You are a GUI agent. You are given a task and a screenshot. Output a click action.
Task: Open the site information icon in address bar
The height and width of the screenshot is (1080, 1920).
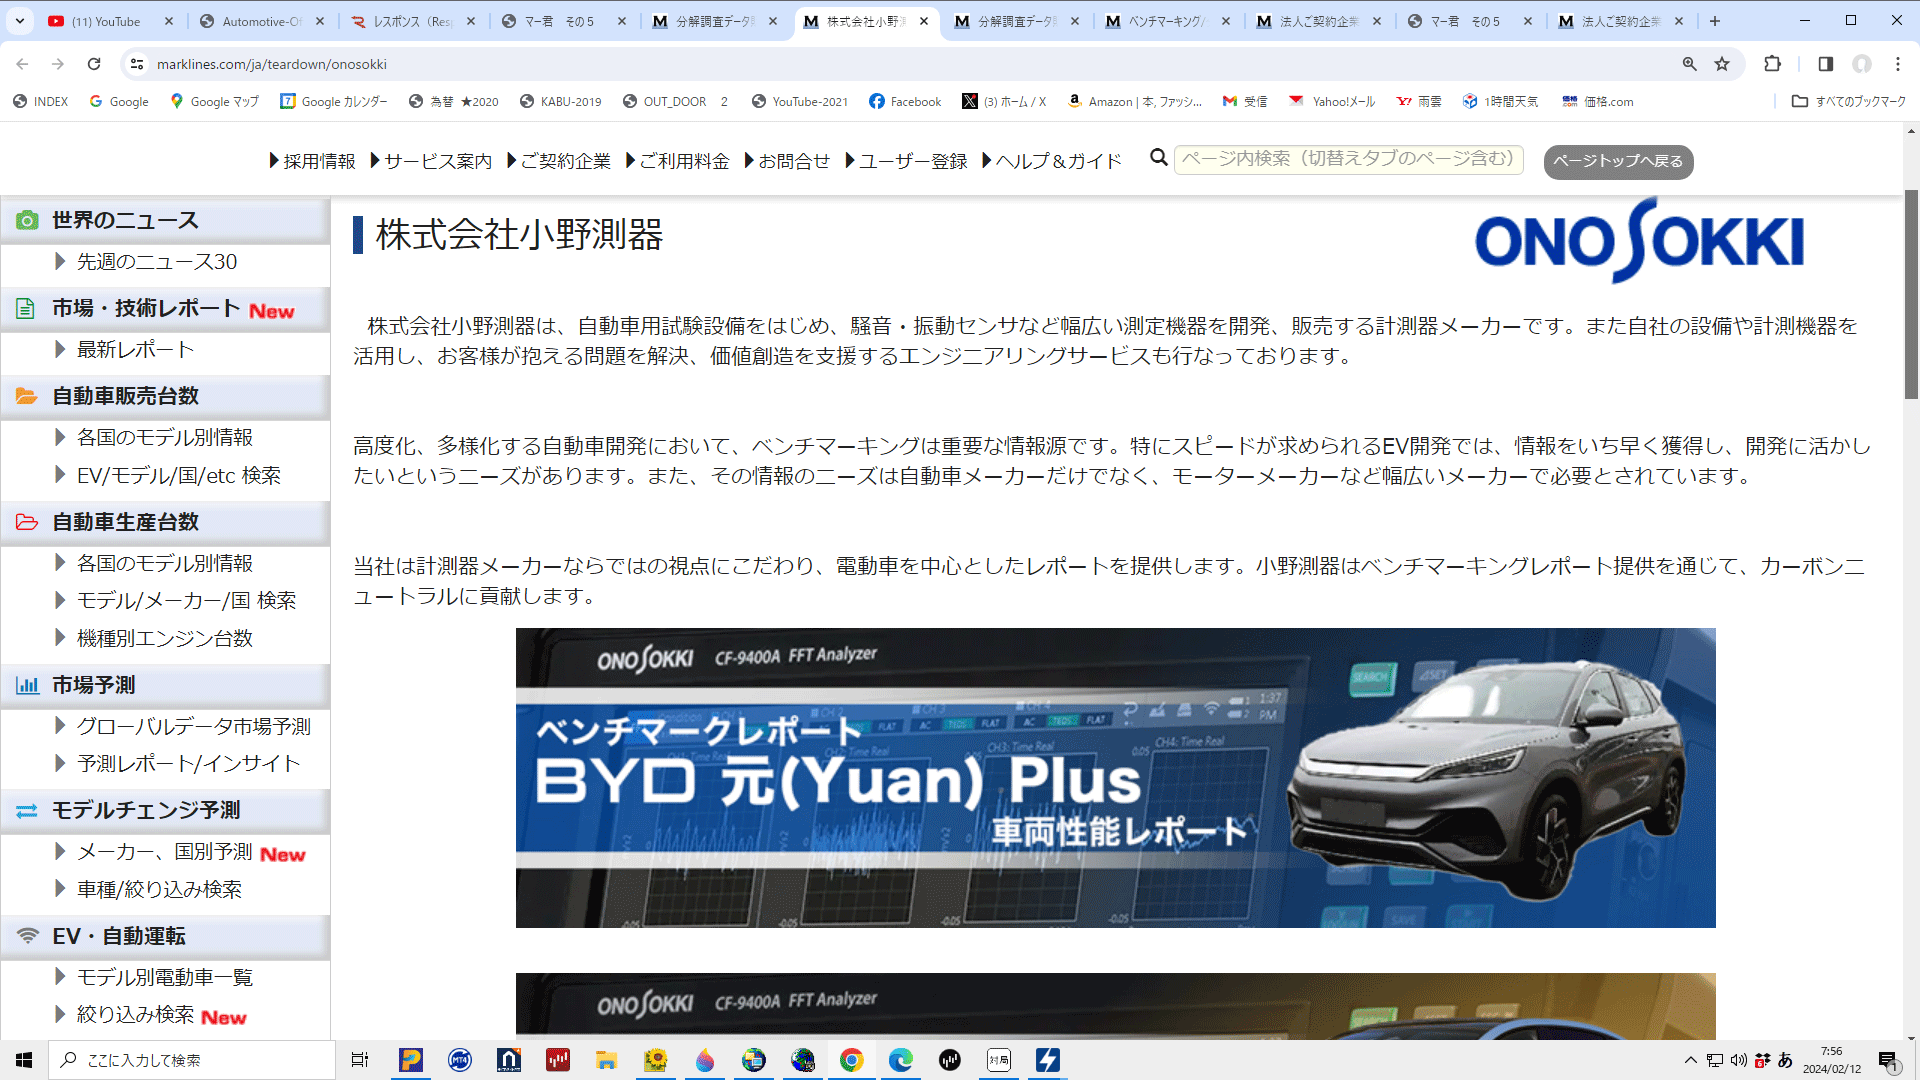[x=137, y=64]
